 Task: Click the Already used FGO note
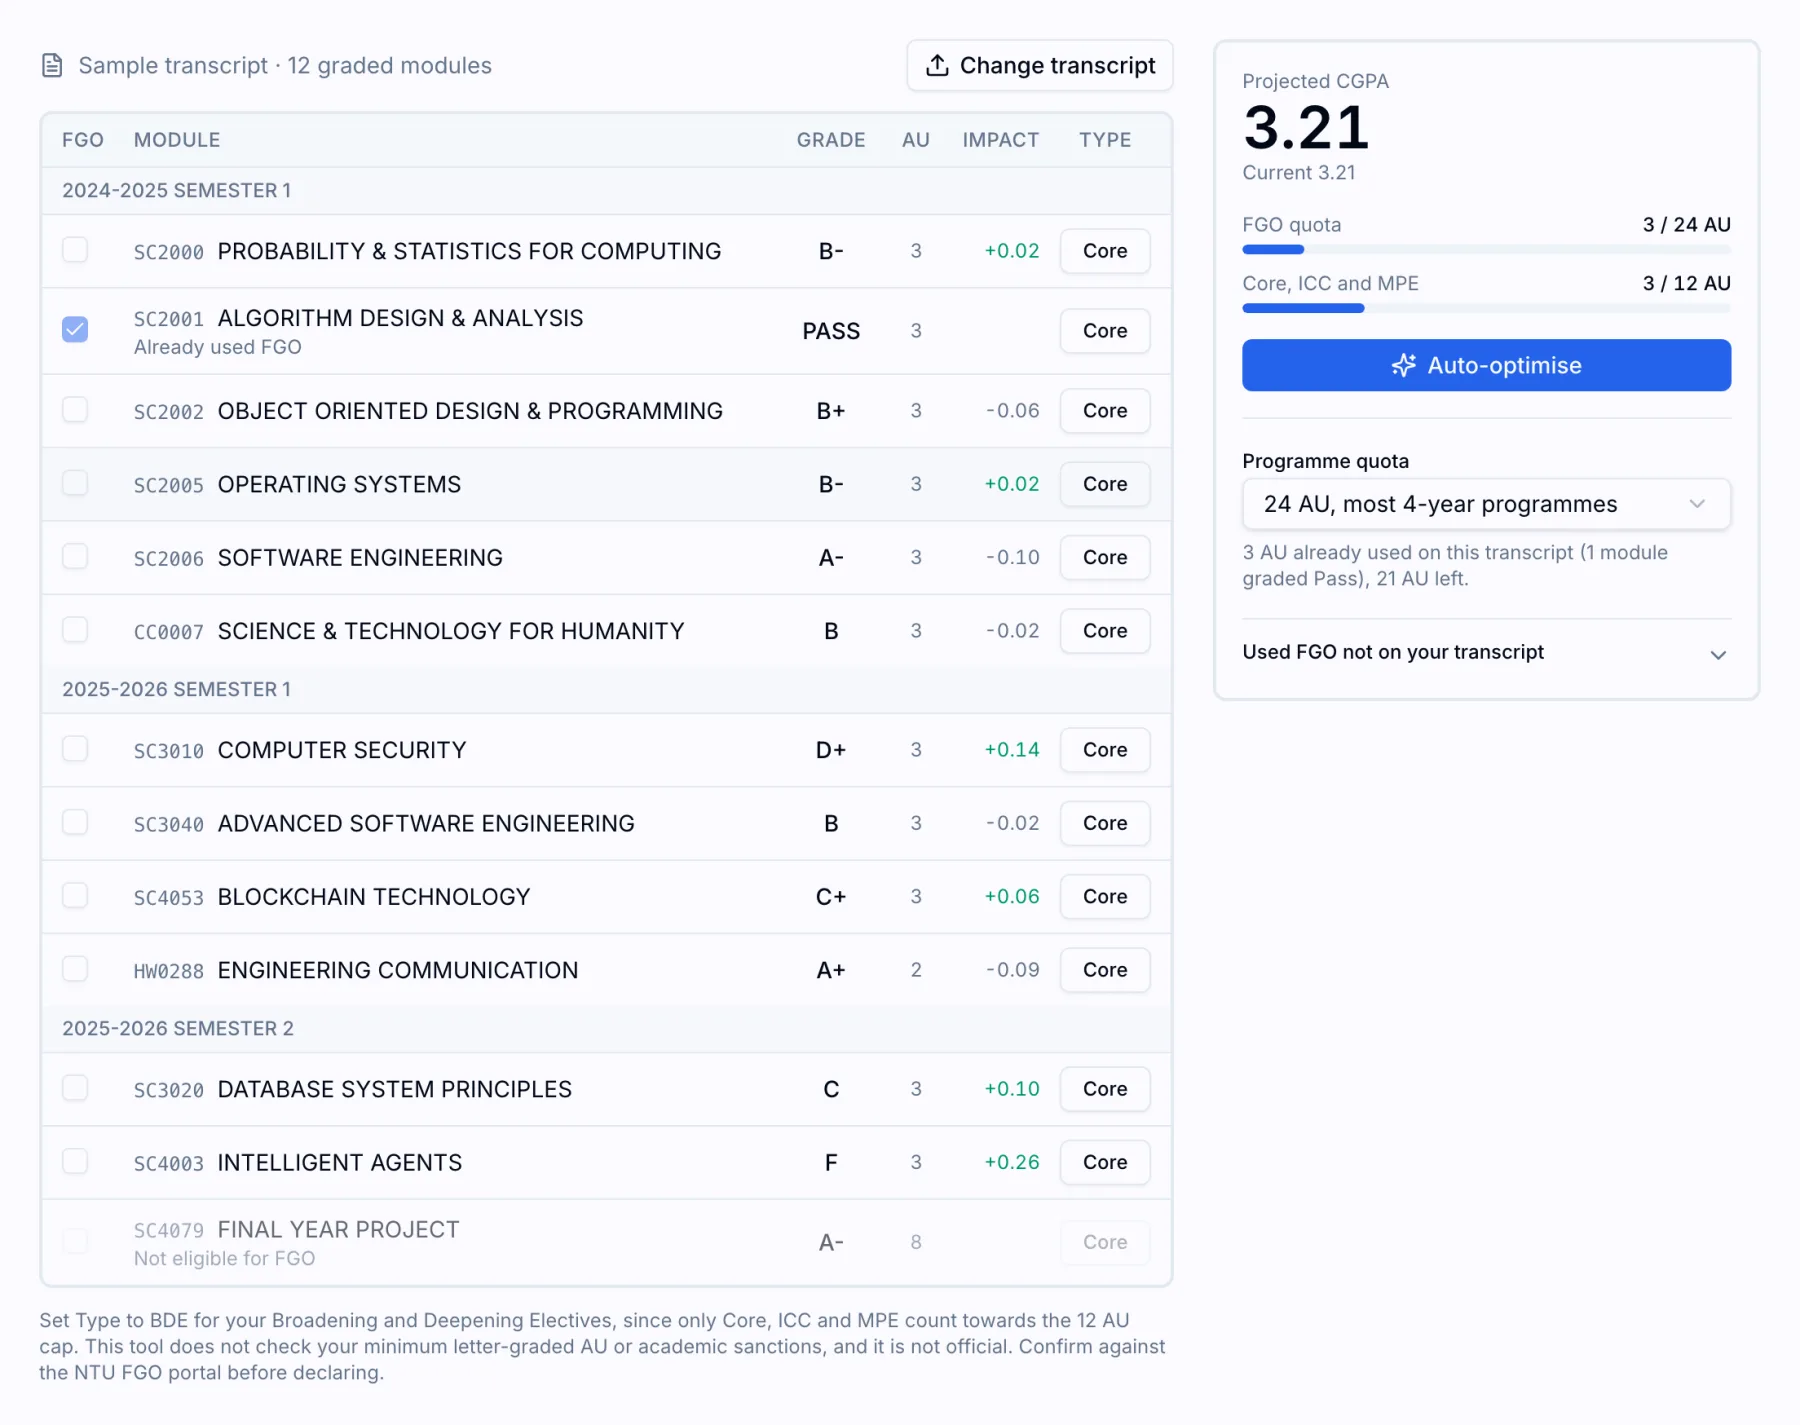218,347
